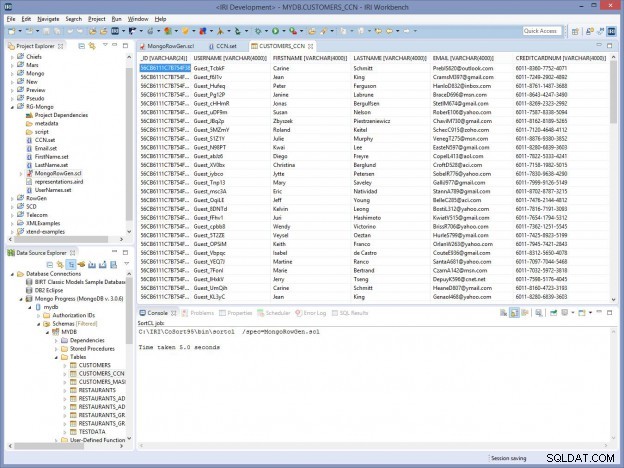Maximize the Console view panel
The width and height of the screenshot is (624, 468).
coord(609,313)
